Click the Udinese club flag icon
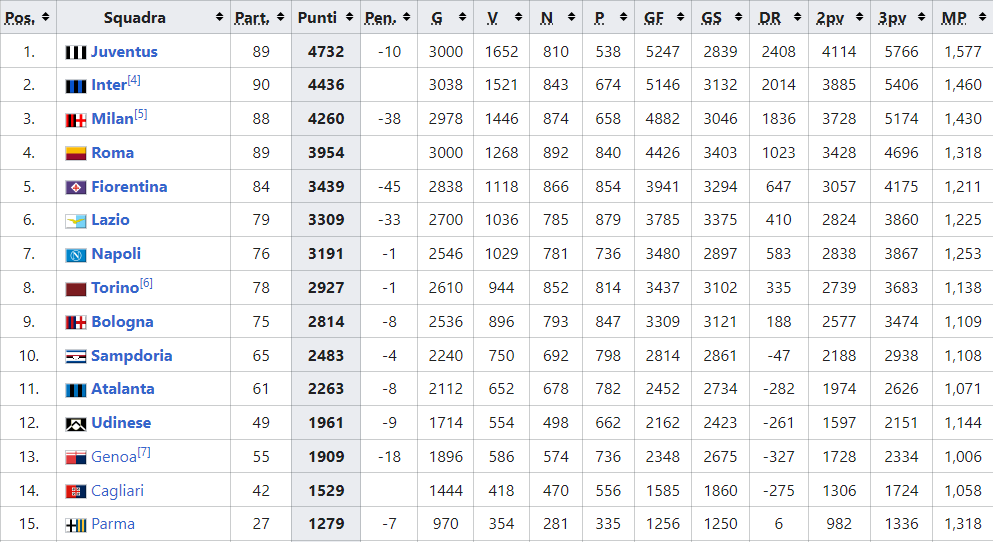 (76, 424)
